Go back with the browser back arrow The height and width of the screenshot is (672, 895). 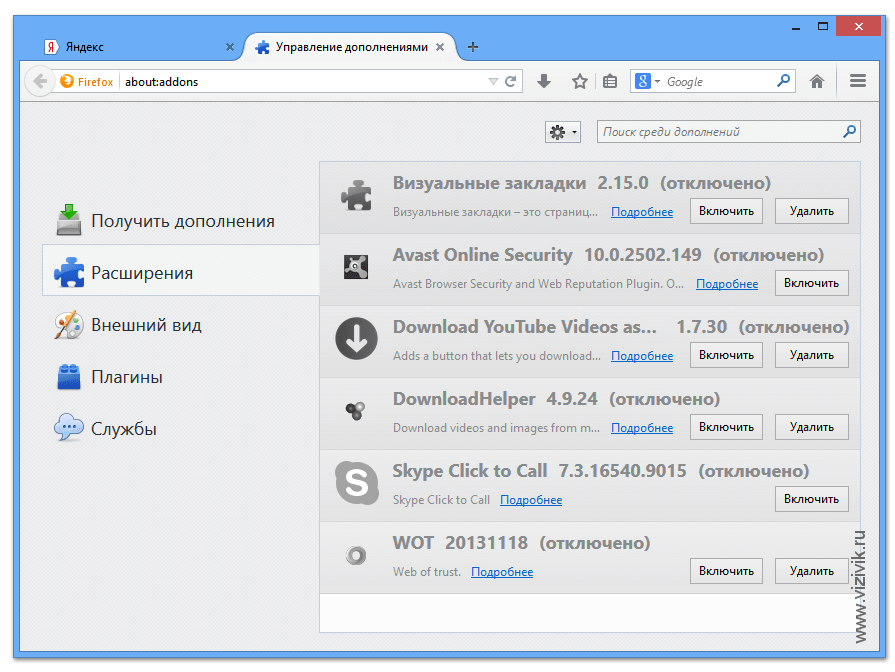[40, 82]
